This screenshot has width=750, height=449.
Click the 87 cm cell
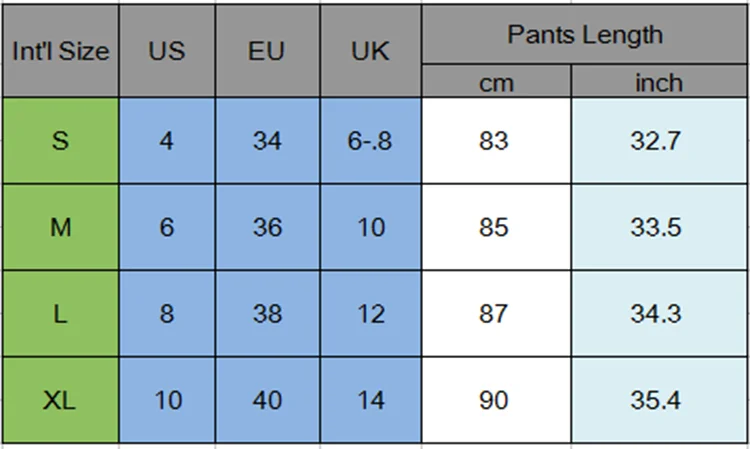pos(496,314)
